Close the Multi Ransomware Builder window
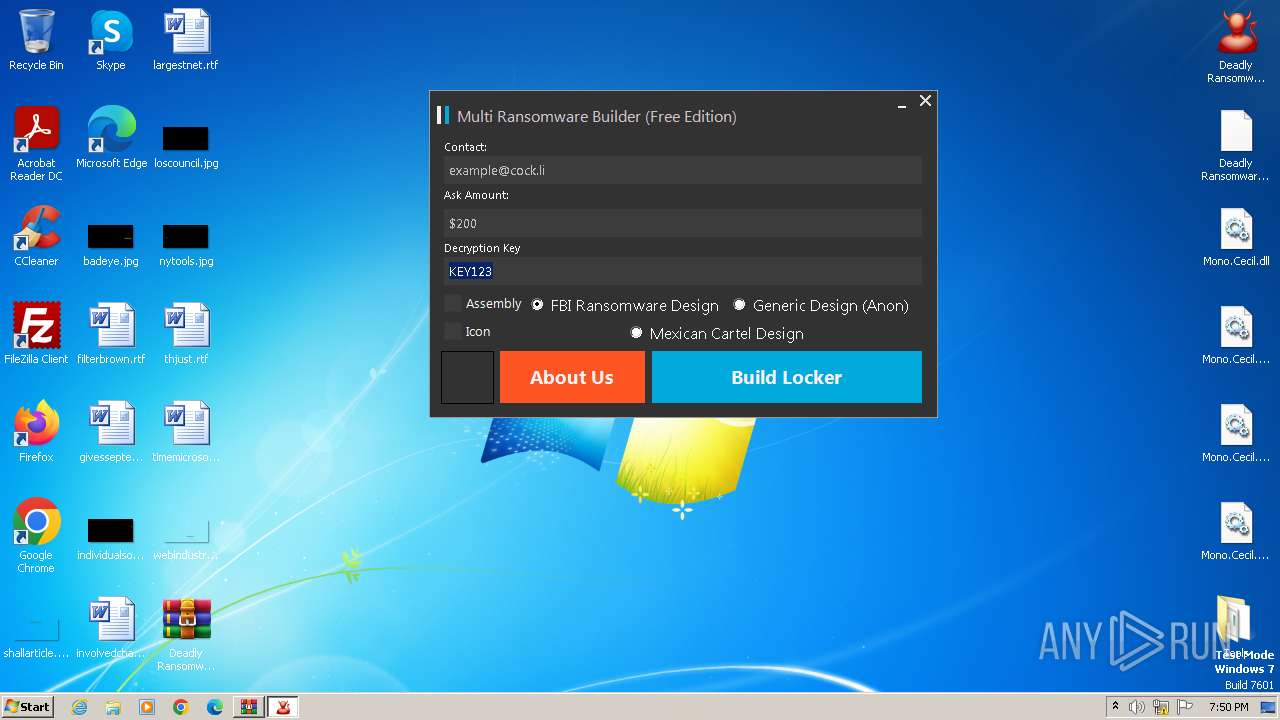The height and width of the screenshot is (720, 1280). point(925,101)
